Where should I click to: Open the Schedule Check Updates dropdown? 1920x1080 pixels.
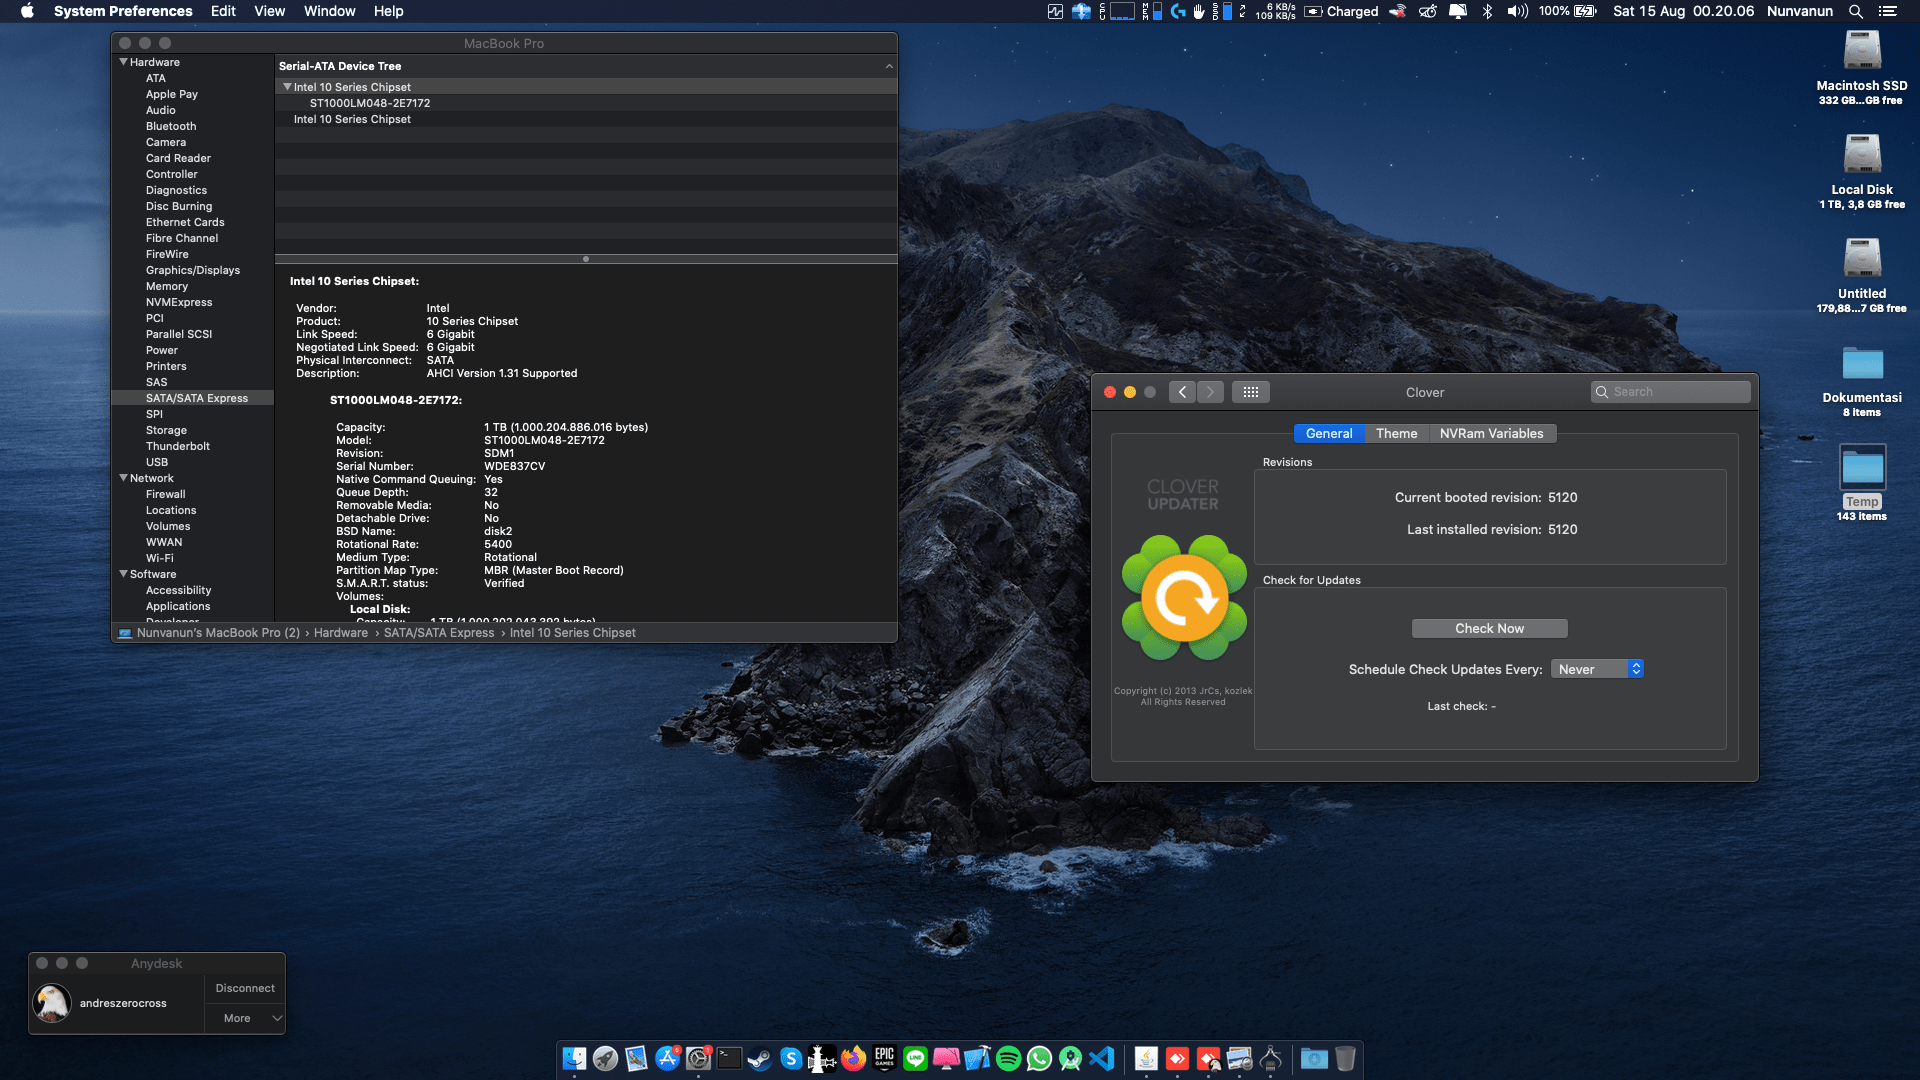(1597, 669)
